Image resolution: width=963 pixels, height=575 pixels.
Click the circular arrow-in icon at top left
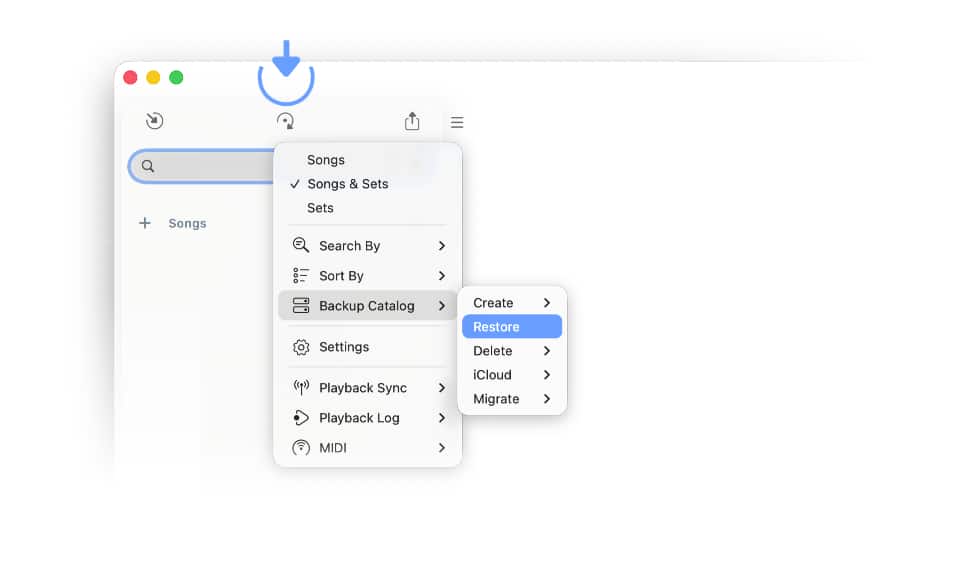click(154, 121)
